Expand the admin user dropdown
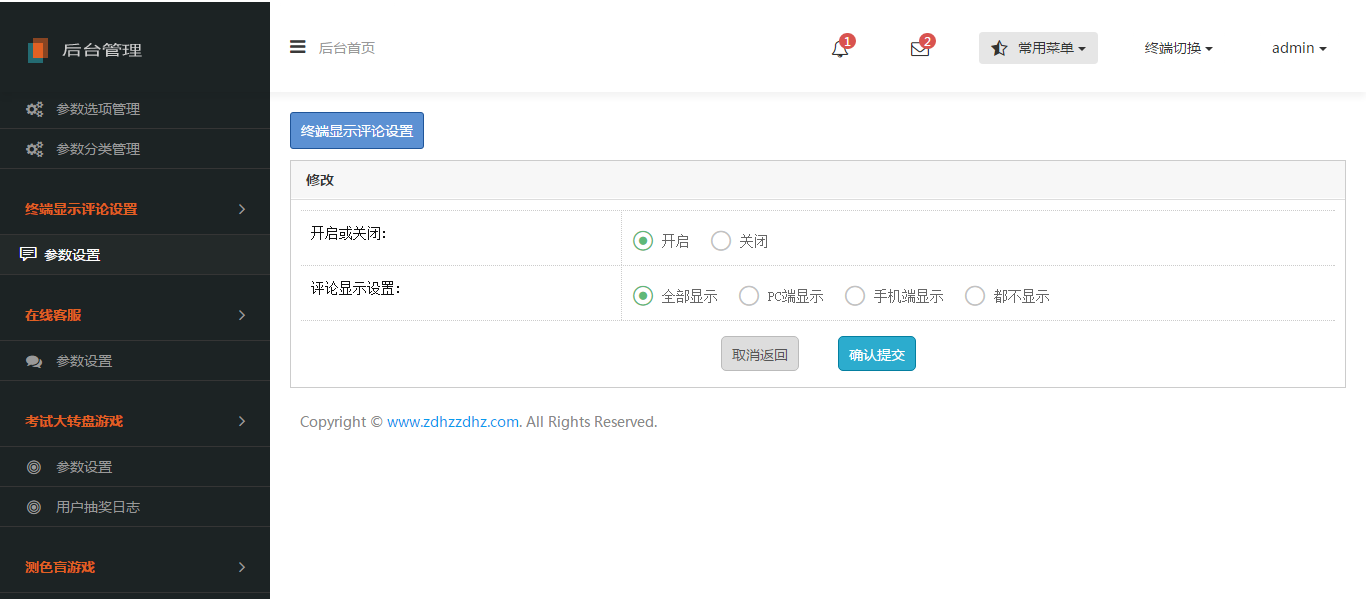 click(1298, 48)
